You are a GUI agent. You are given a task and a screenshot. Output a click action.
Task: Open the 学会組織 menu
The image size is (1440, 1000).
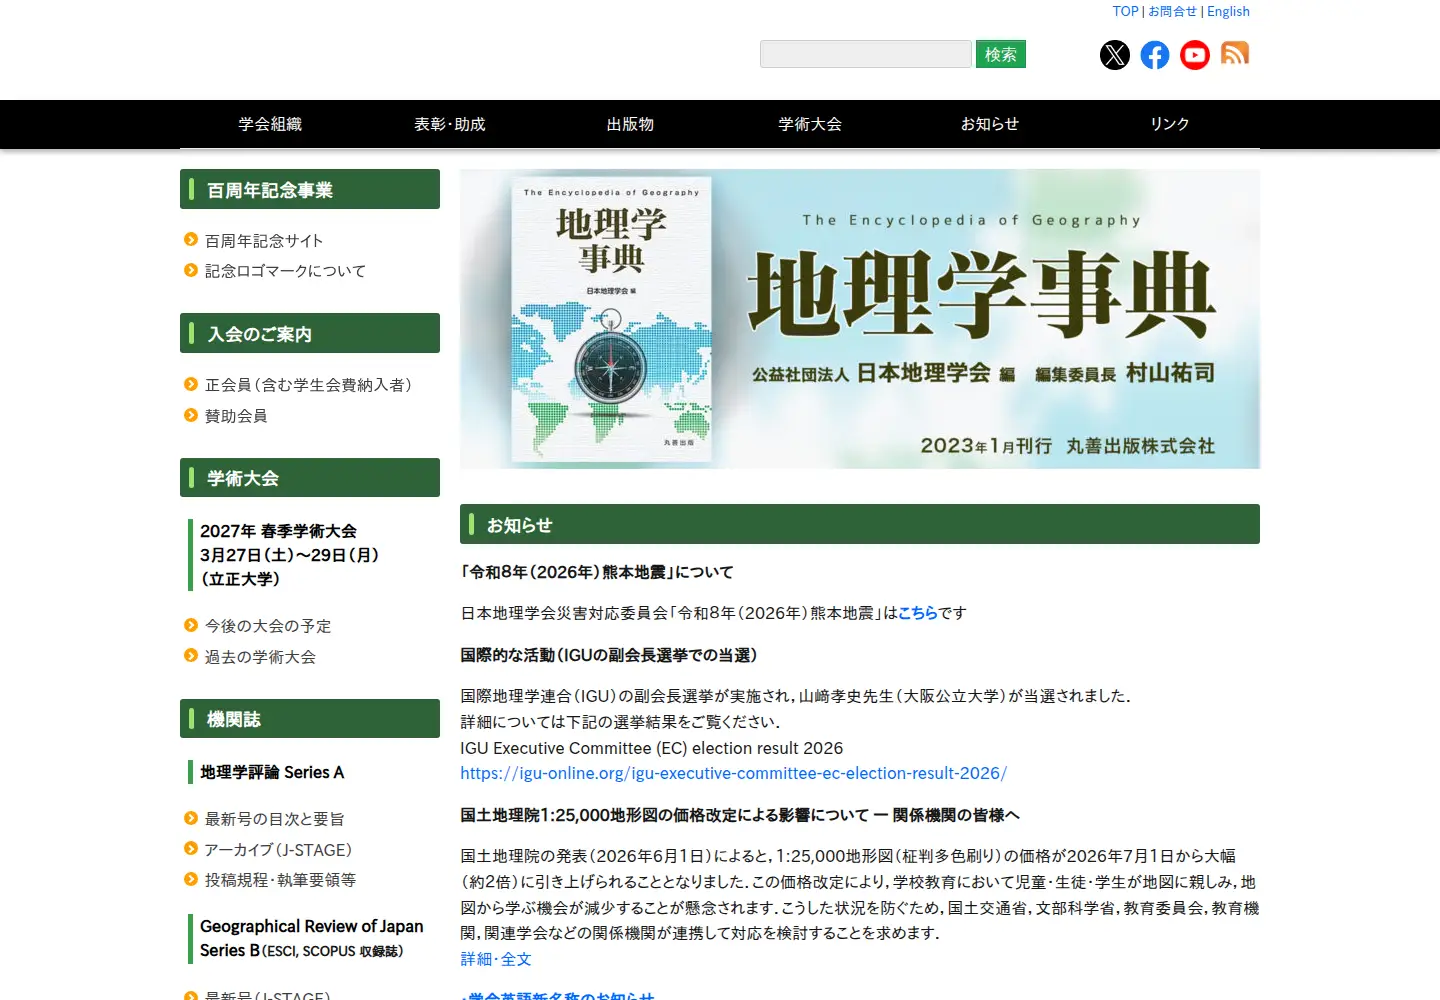[270, 124]
